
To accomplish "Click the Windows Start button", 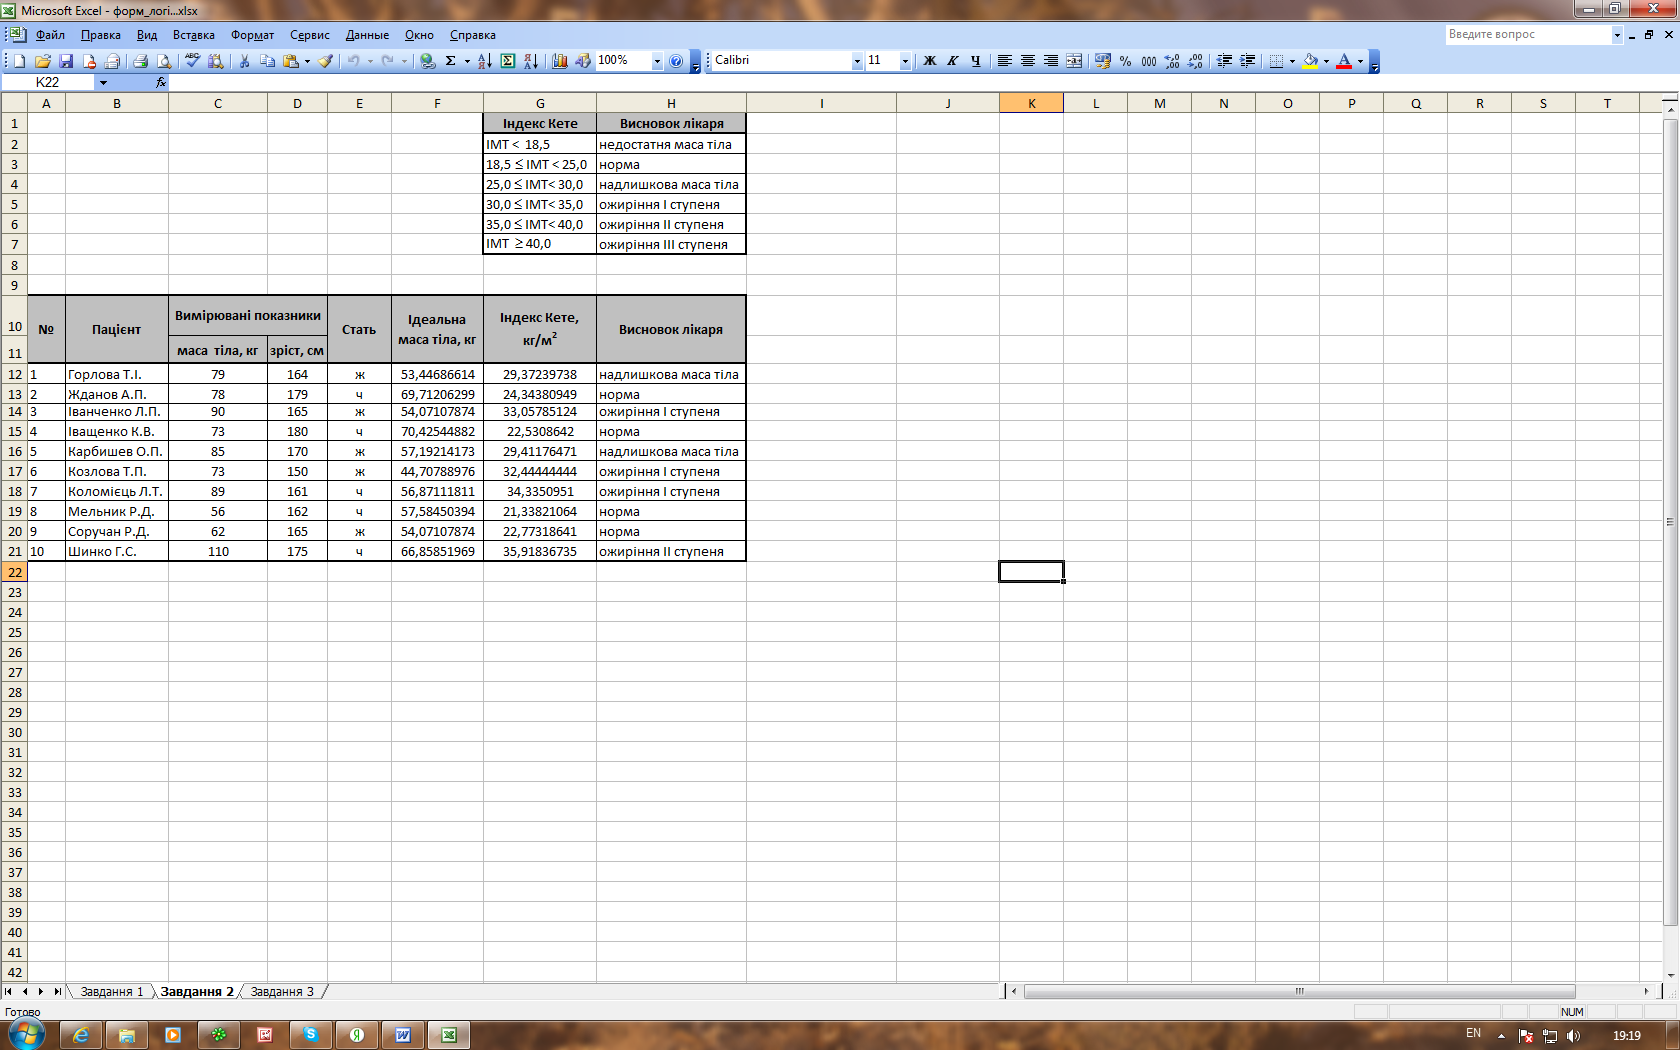I will (x=25, y=1034).
